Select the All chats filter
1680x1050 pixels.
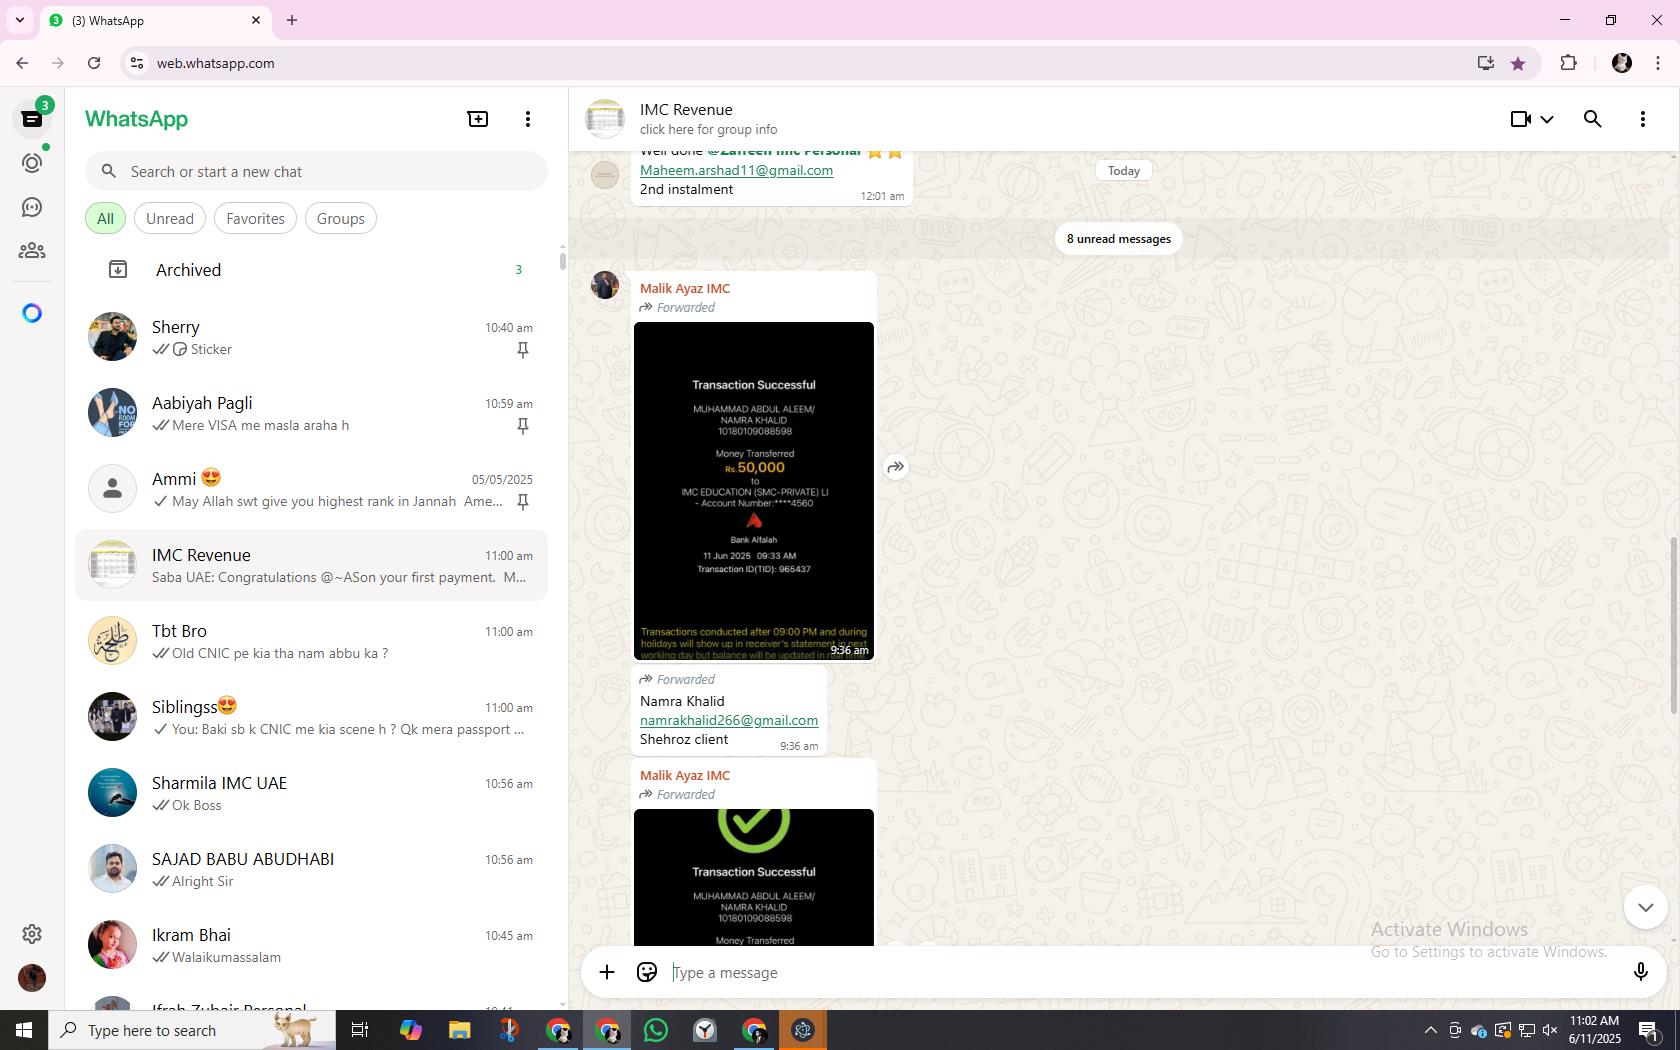click(105, 218)
